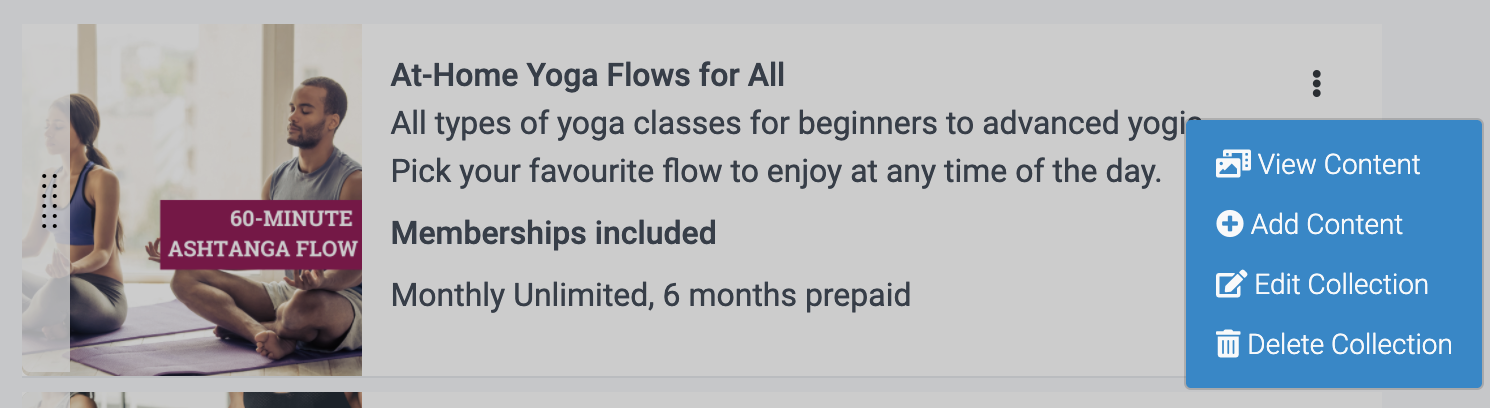
Task: Click the pencil icon beside Edit Collection
Action: [x=1230, y=284]
